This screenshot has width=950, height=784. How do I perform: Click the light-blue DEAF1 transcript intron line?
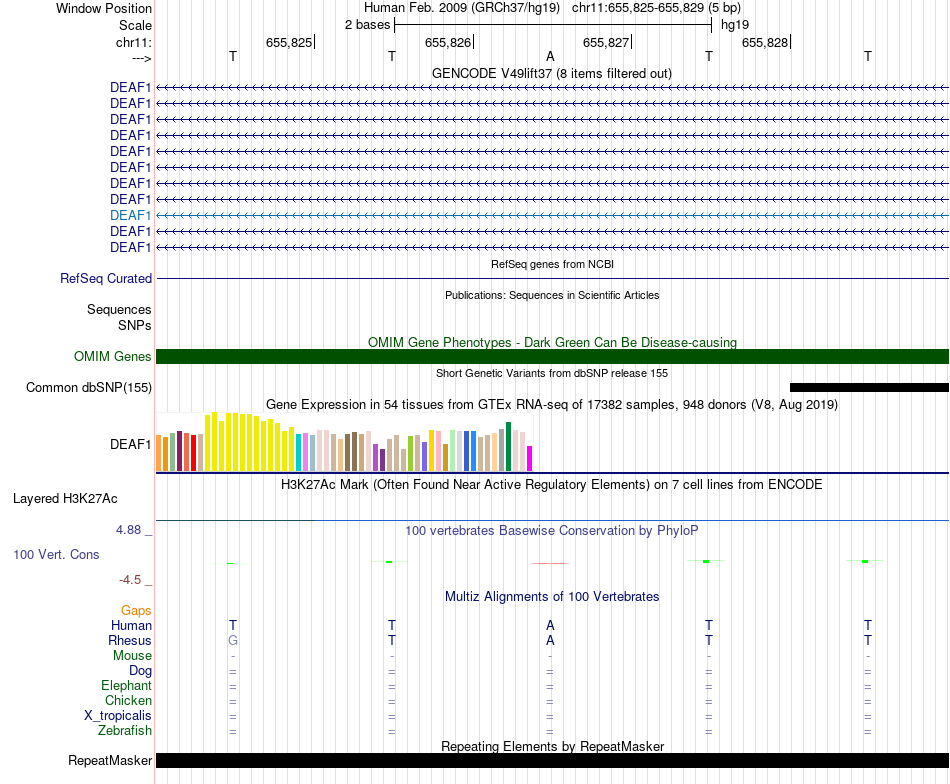pos(552,215)
